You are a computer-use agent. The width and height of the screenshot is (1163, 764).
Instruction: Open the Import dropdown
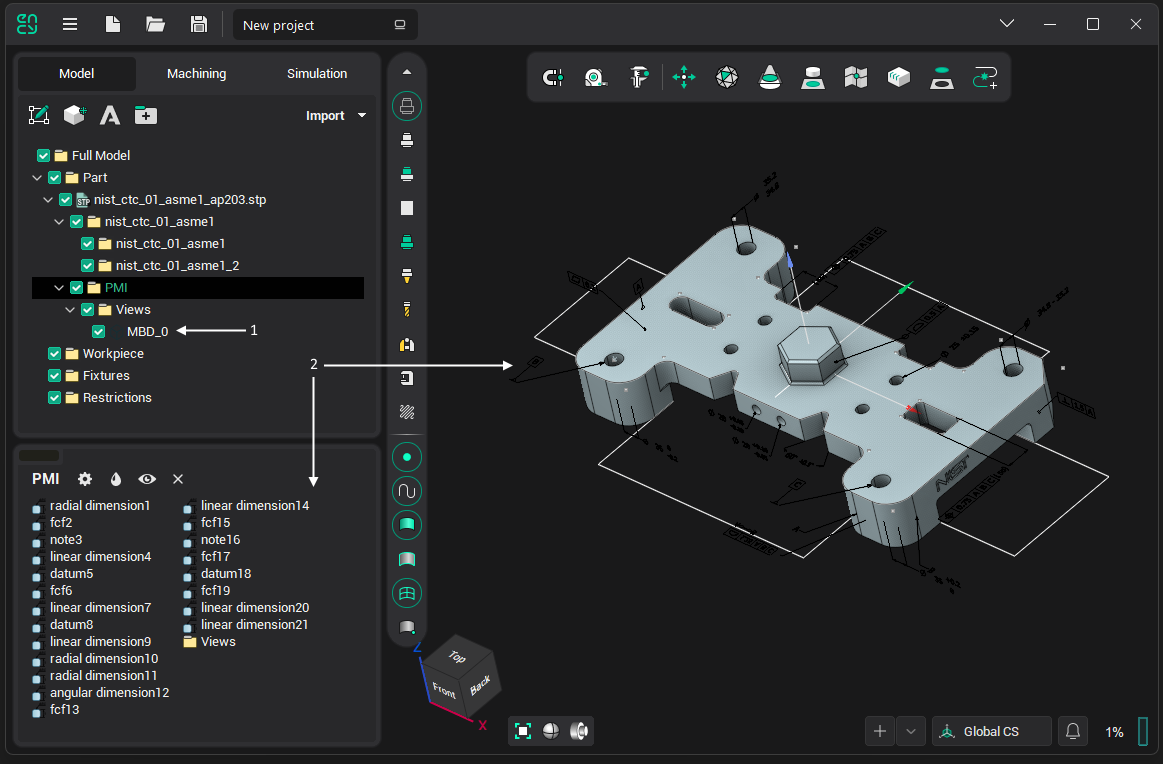coord(335,116)
